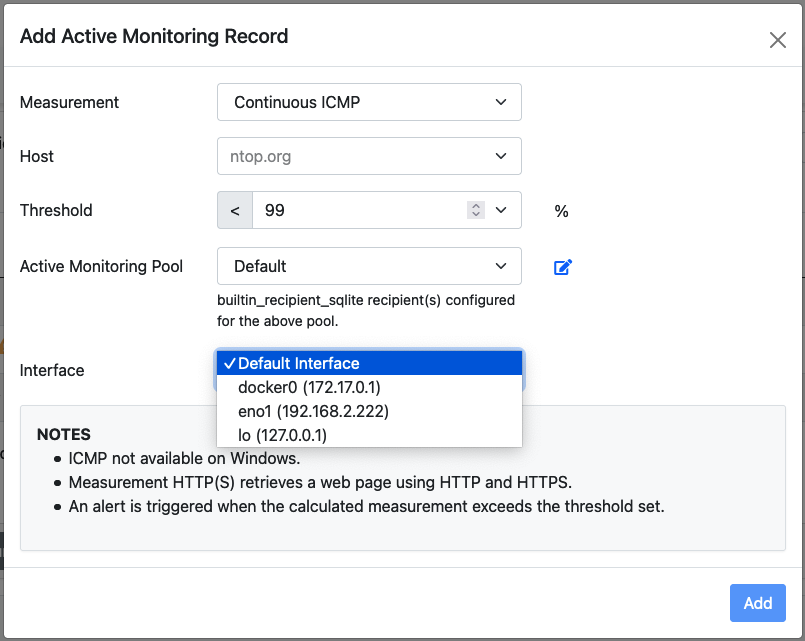The width and height of the screenshot is (805, 641).
Task: Open the Measurement dropdown showing Continuous ICMP
Action: coord(369,102)
